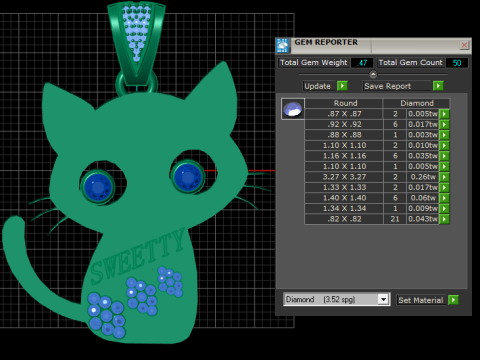Click the cat's right blue eye gem
This screenshot has width=480, height=360.
(x=188, y=177)
